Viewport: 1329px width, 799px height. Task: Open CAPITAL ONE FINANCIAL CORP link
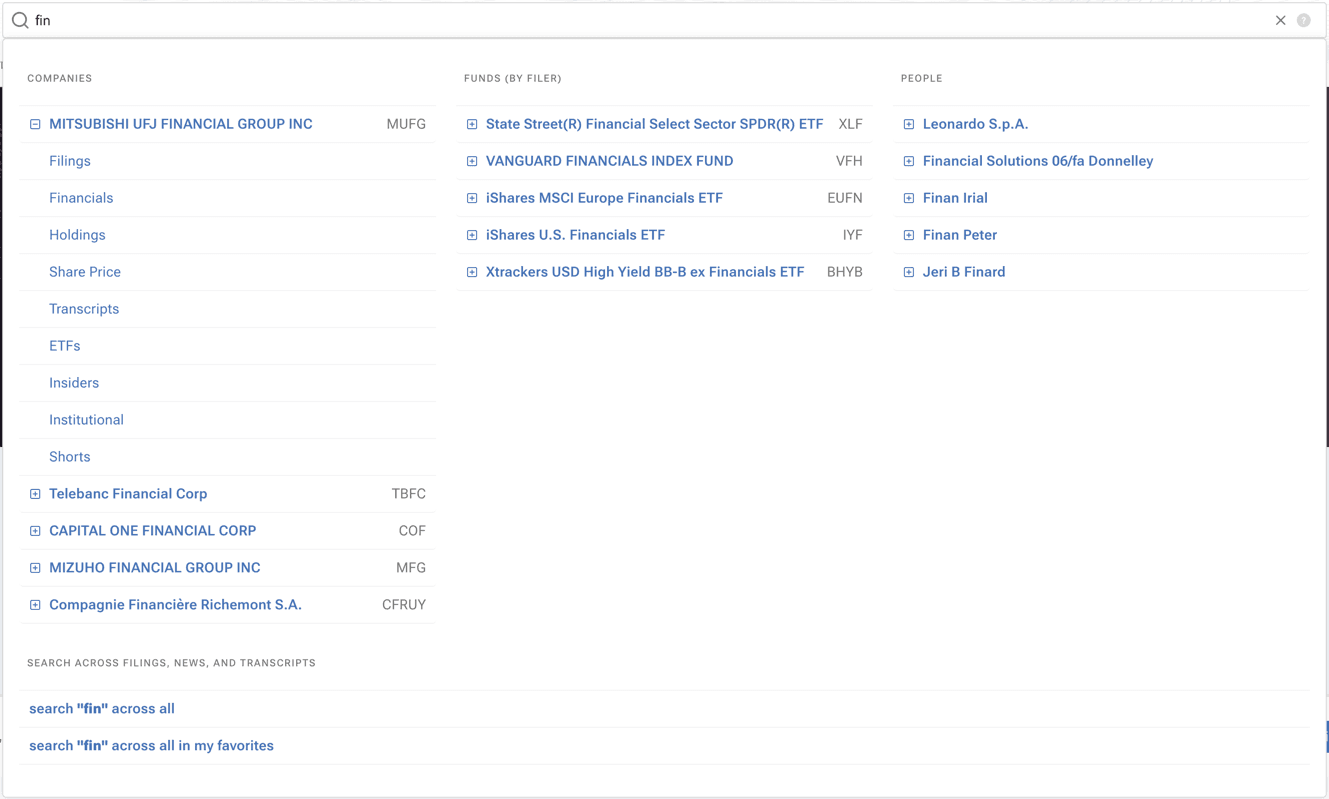pyautogui.click(x=153, y=531)
